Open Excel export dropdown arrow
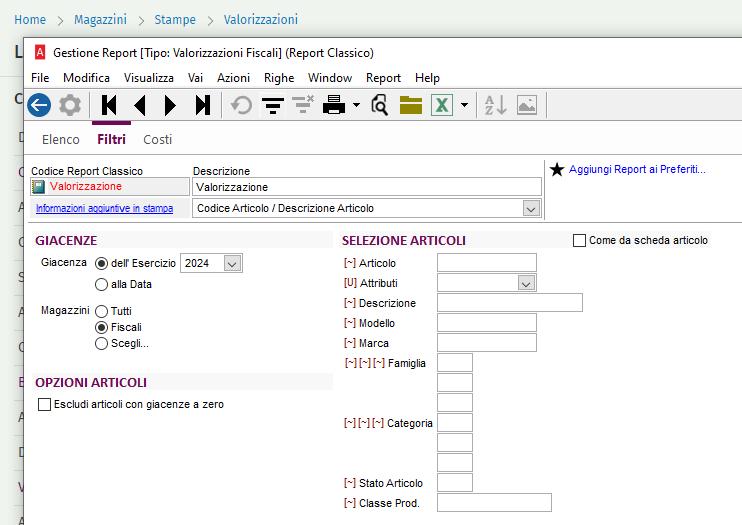 click(x=464, y=105)
